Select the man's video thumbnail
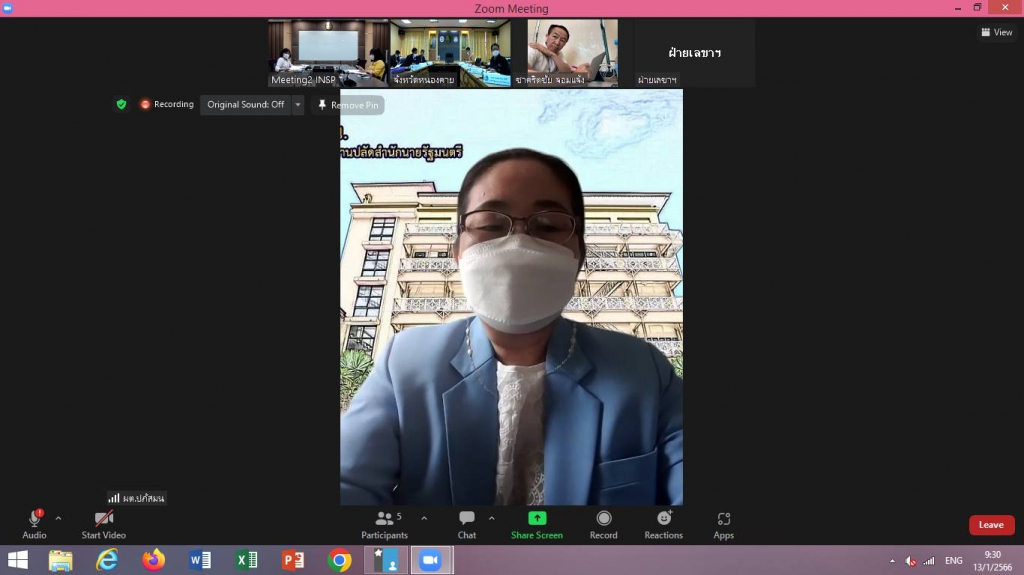This screenshot has height=575, width=1024. 573,53
